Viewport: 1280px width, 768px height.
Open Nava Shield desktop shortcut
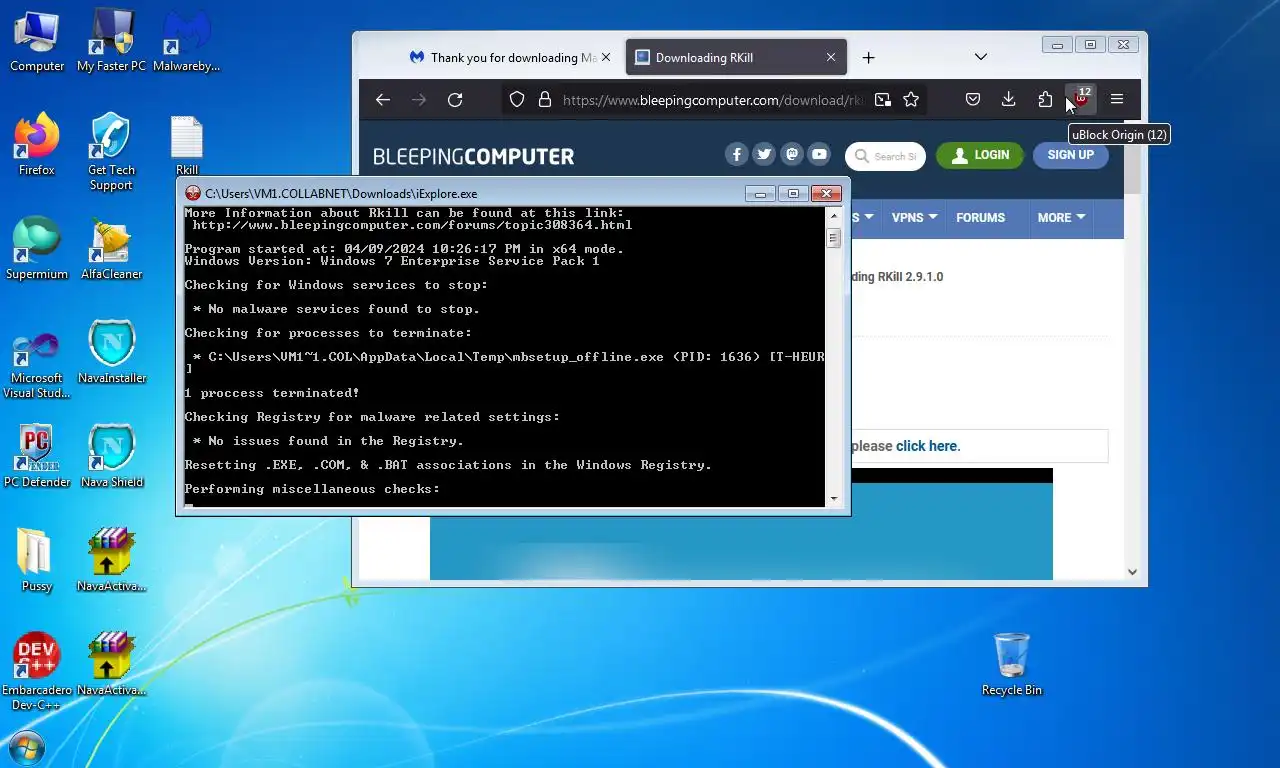pyautogui.click(x=111, y=456)
